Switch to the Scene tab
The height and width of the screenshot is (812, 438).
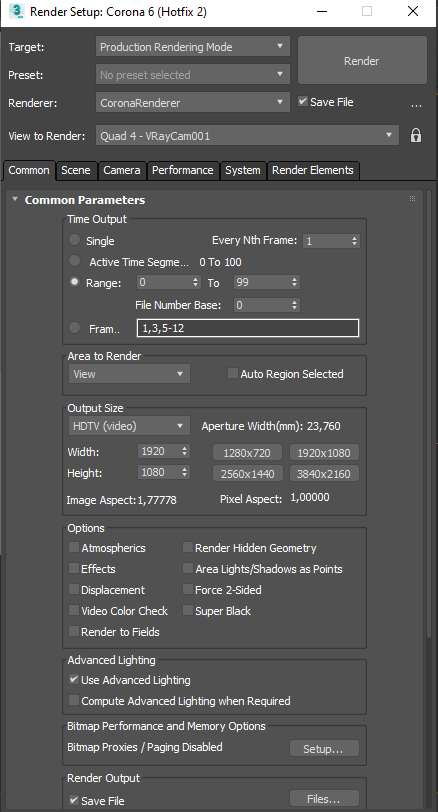point(76,170)
